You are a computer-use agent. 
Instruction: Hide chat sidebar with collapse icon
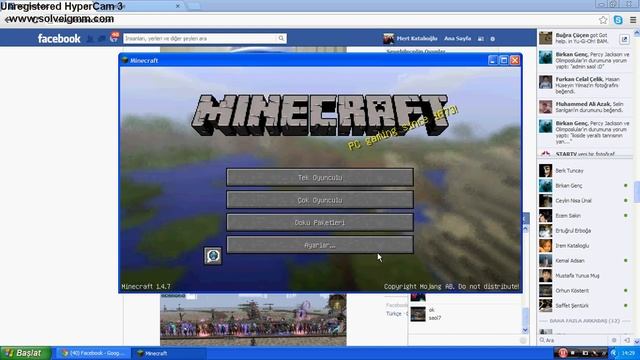pyautogui.click(x=627, y=340)
